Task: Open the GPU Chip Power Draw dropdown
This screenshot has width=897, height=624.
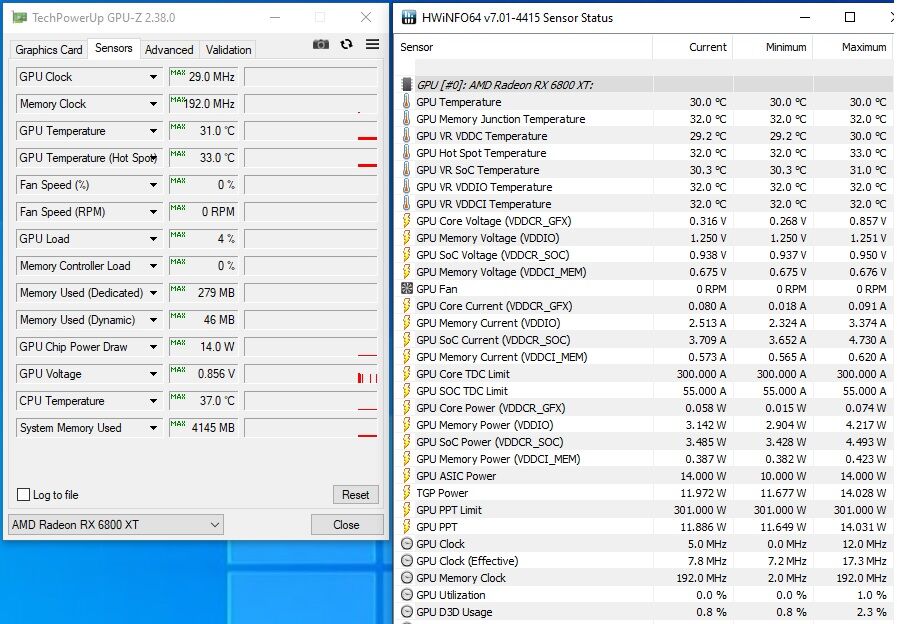Action: tap(153, 347)
